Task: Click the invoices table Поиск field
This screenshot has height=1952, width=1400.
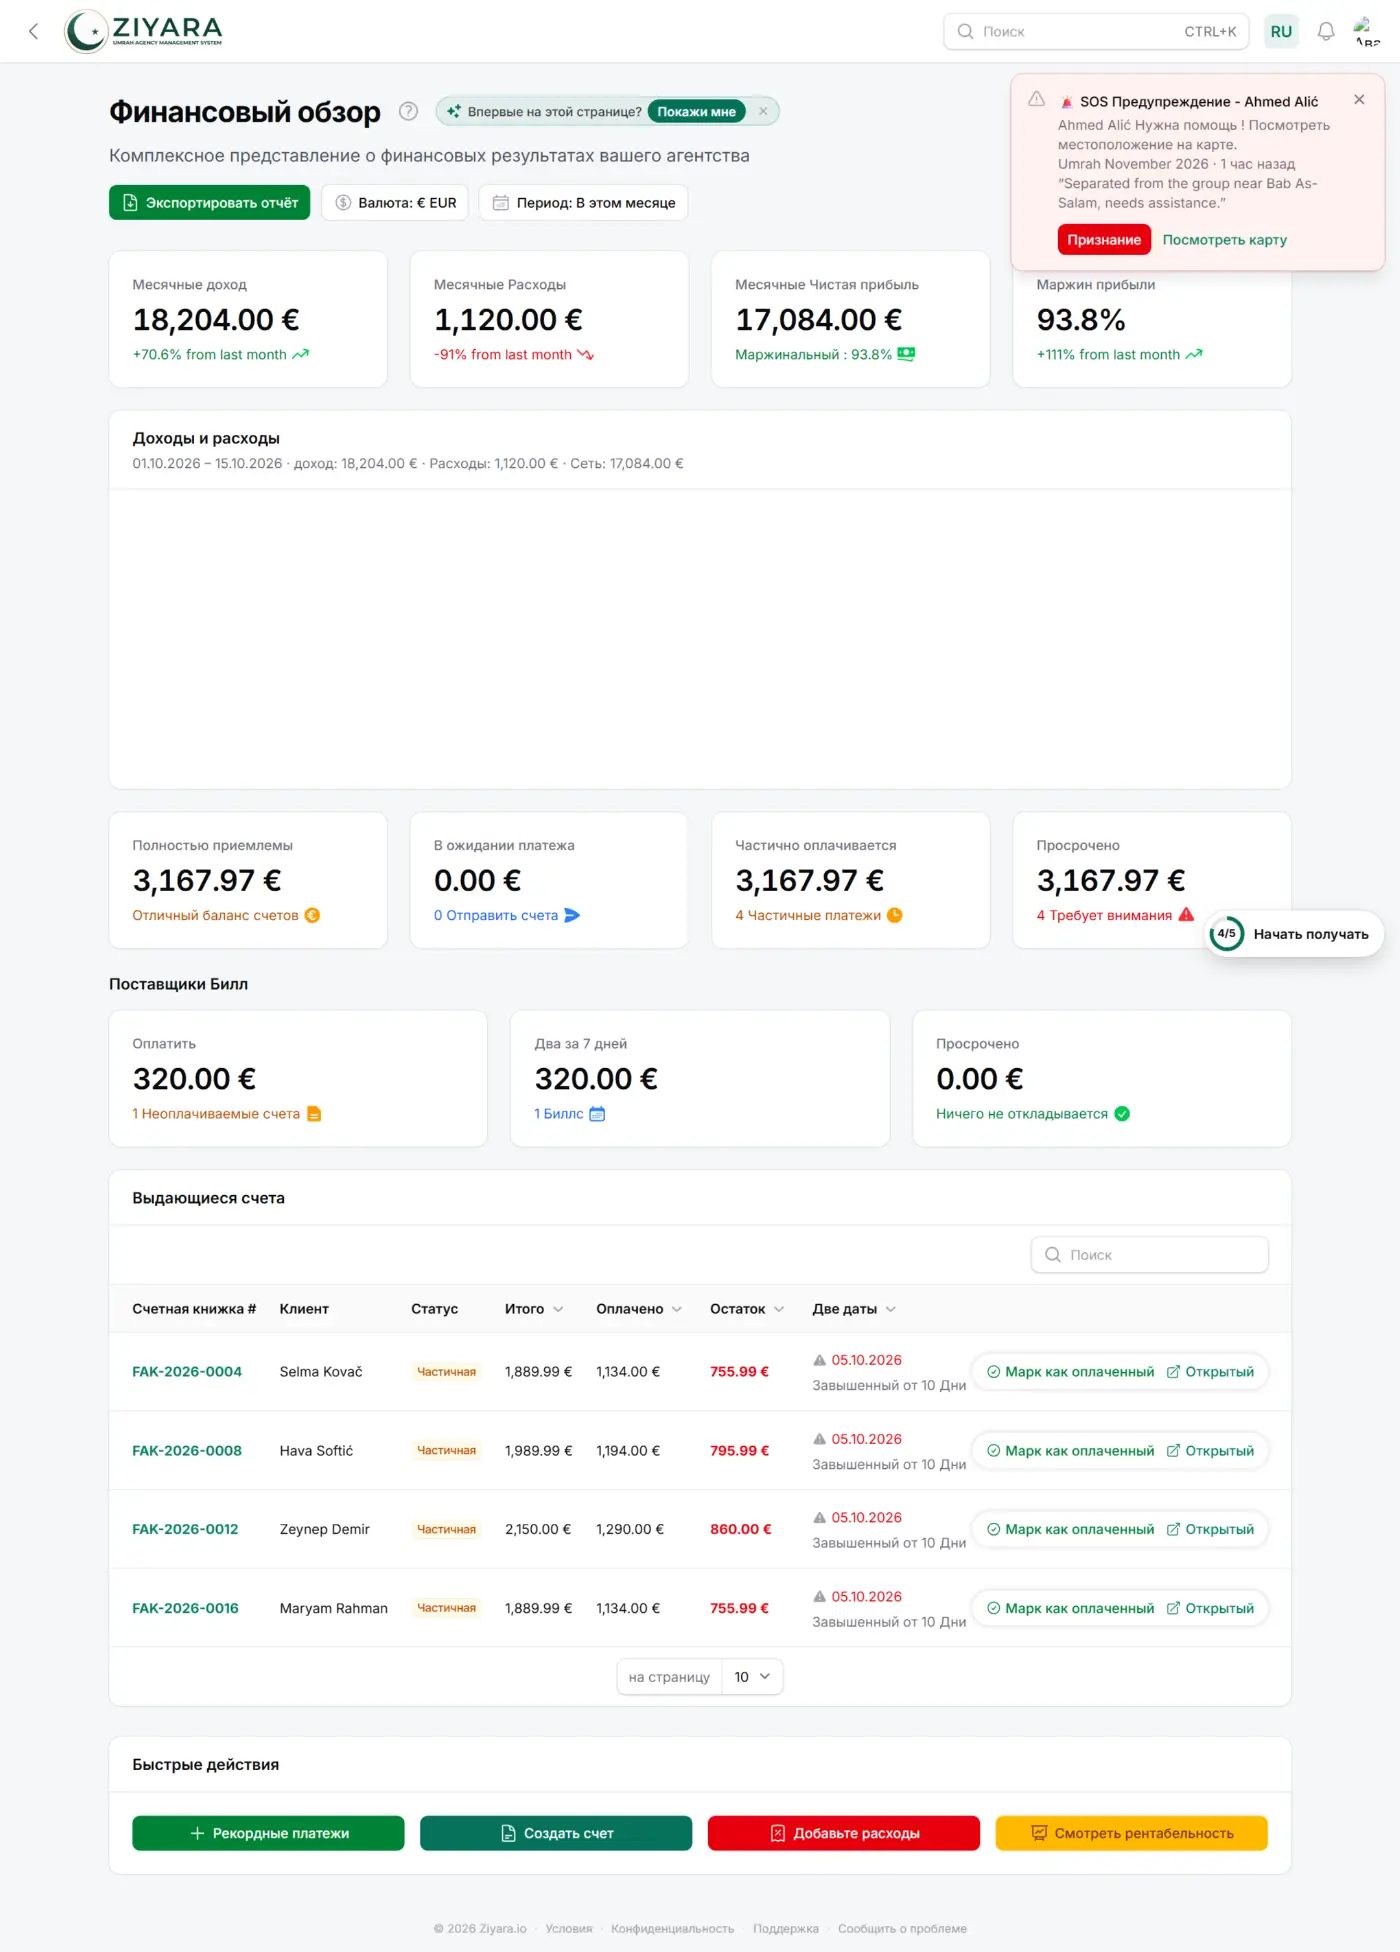Action: tap(1150, 1255)
